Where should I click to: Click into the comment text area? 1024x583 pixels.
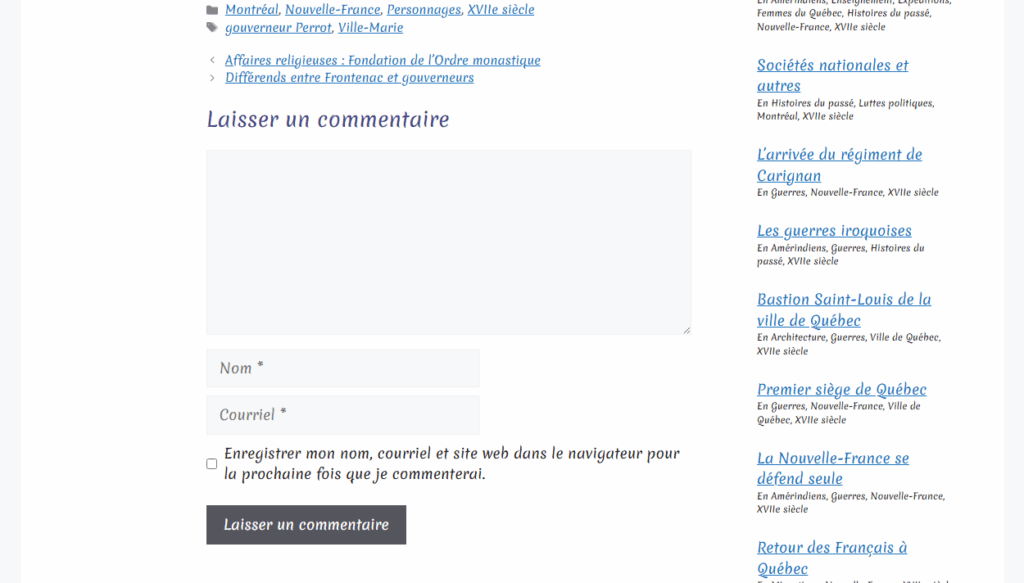448,242
